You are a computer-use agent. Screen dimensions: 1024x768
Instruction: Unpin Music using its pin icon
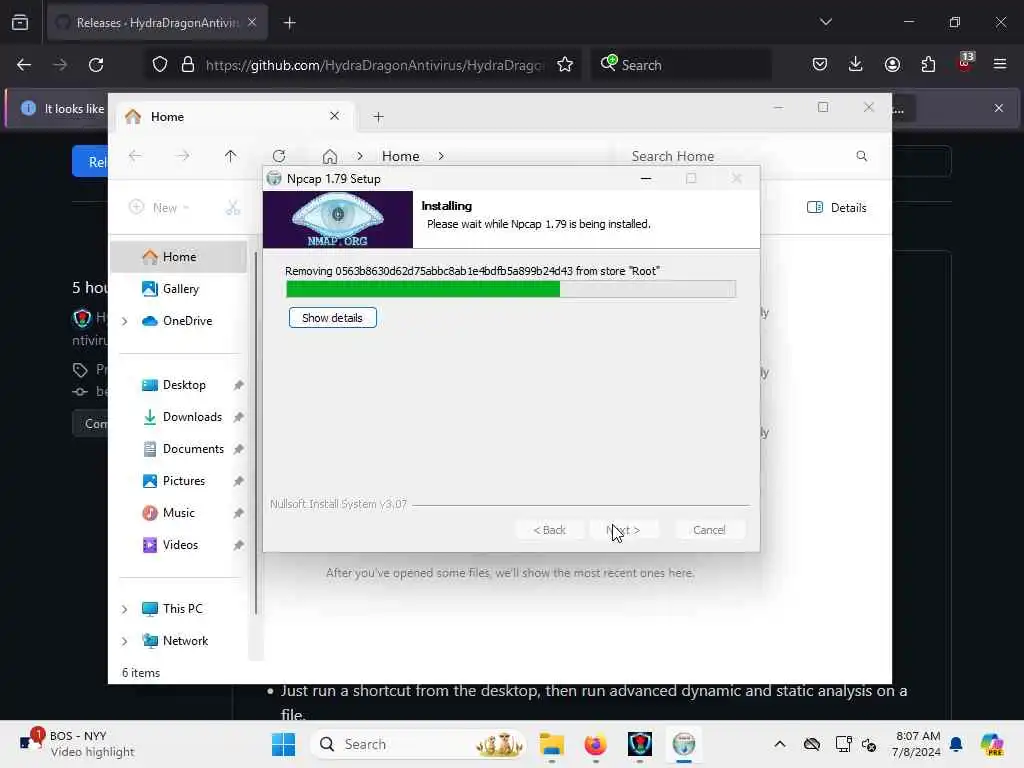tap(238, 513)
